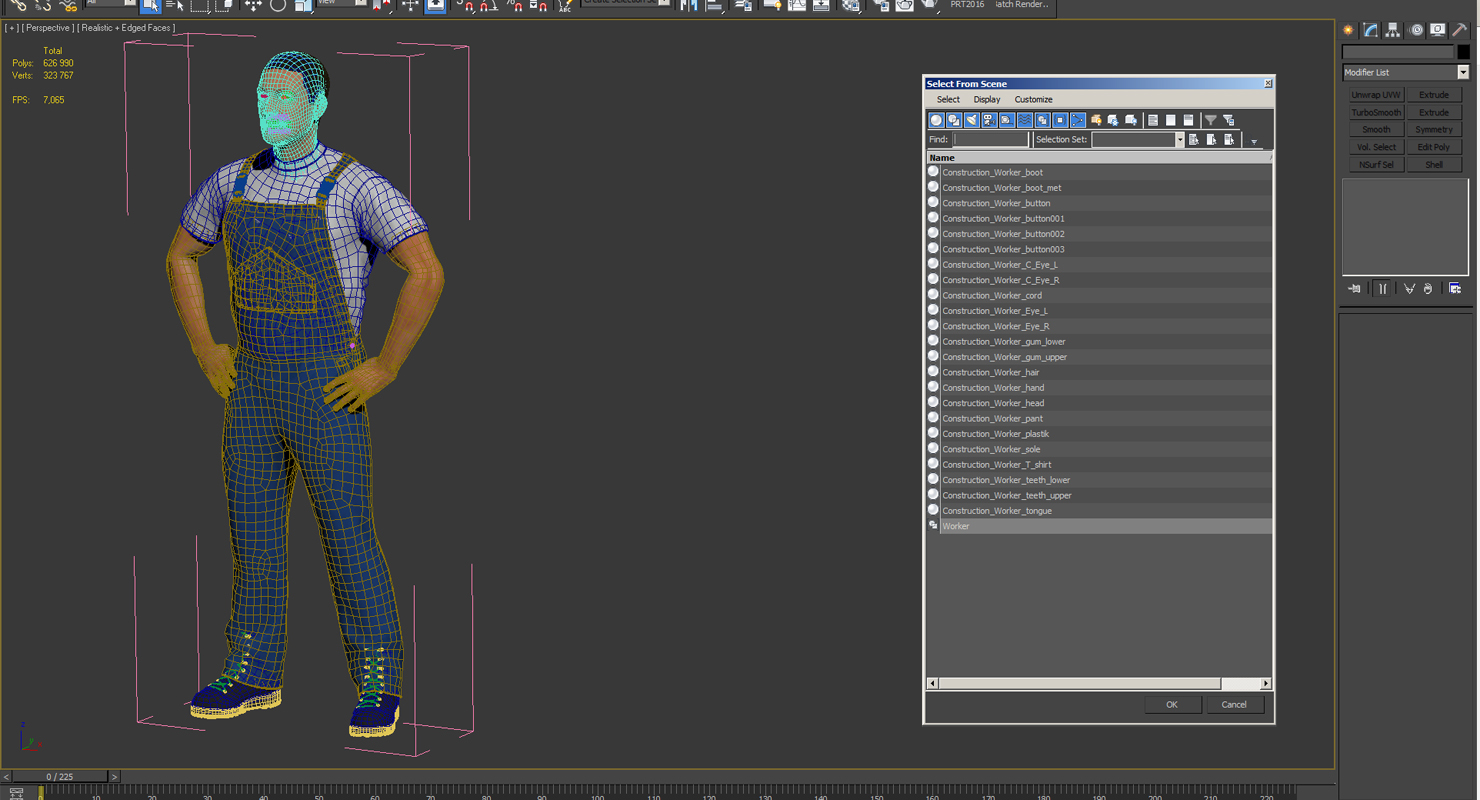Screen dimensions: 1480x800
Task: Click the Unwrap UVW modifier button
Action: (x=1376, y=95)
